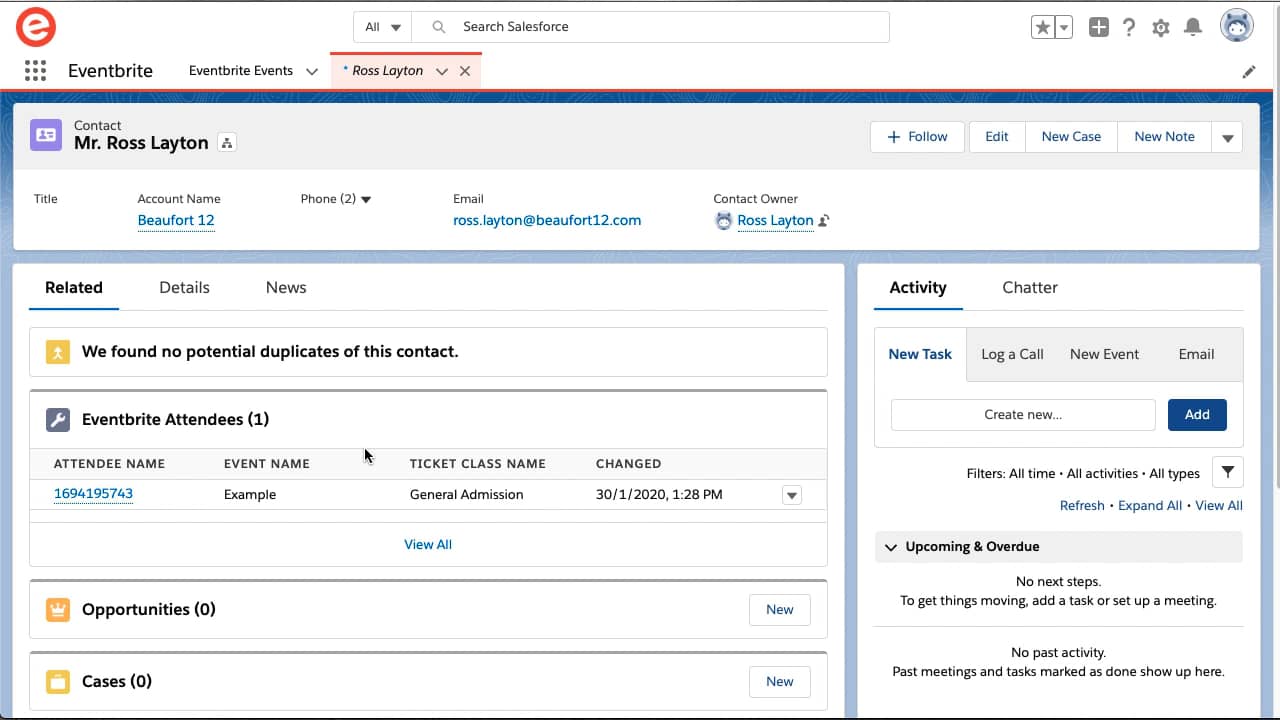Image resolution: width=1280 pixels, height=720 pixels.
Task: Open the All search scope dropdown
Action: [x=383, y=27]
